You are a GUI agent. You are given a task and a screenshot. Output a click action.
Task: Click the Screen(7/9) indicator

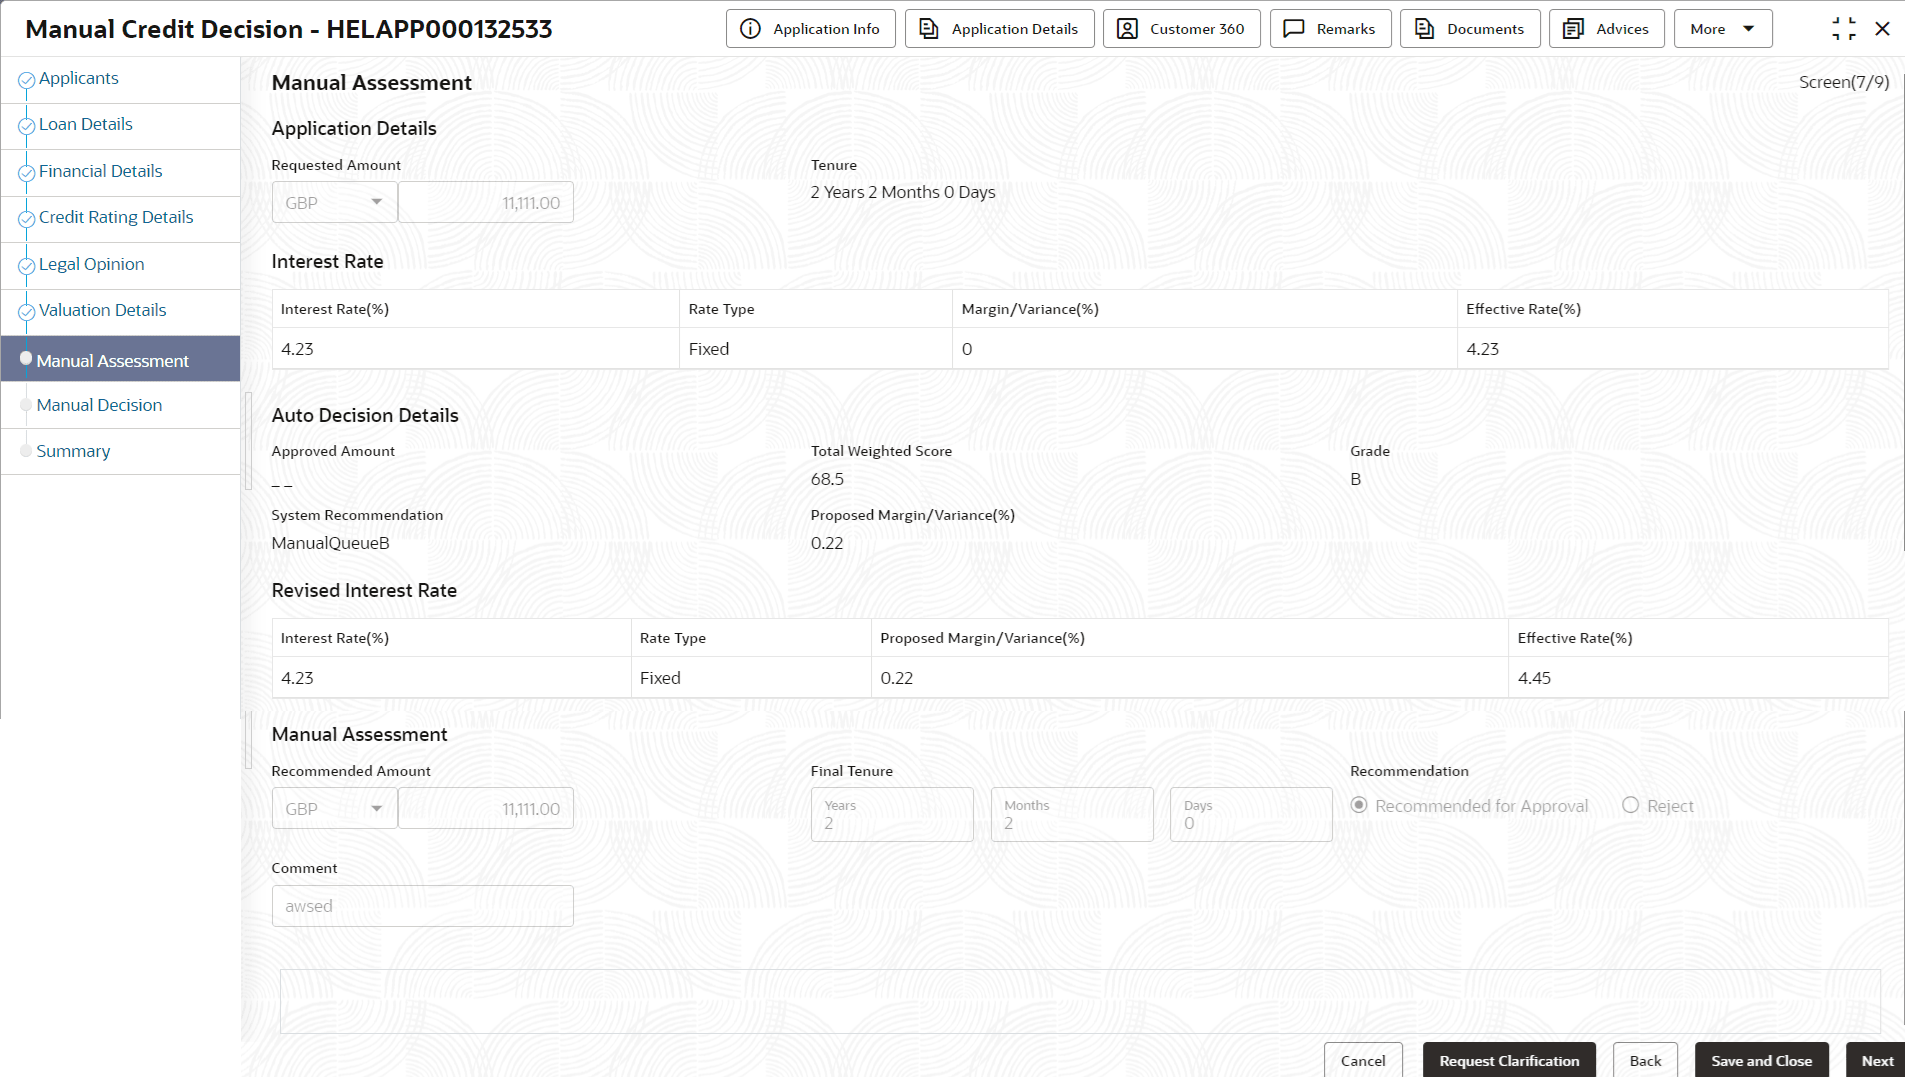pyautogui.click(x=1844, y=82)
